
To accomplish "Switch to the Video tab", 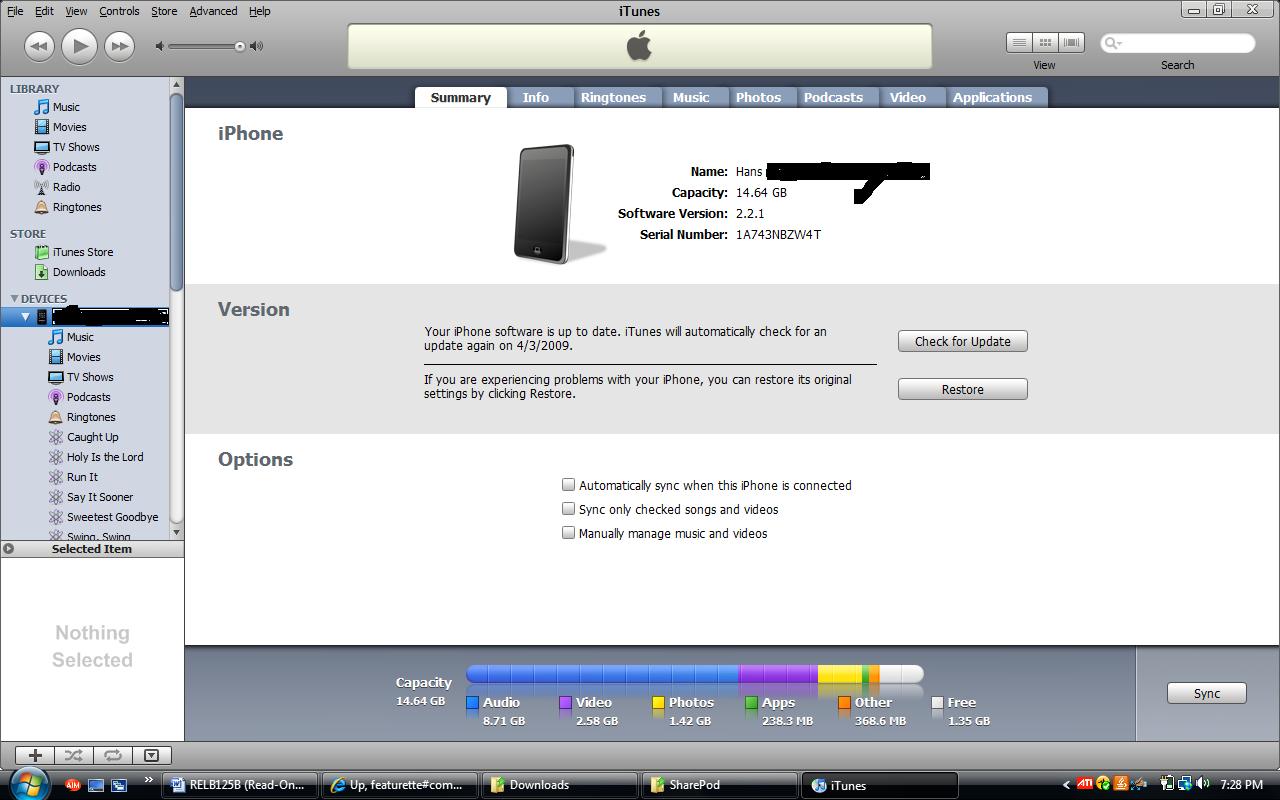I will coord(908,97).
